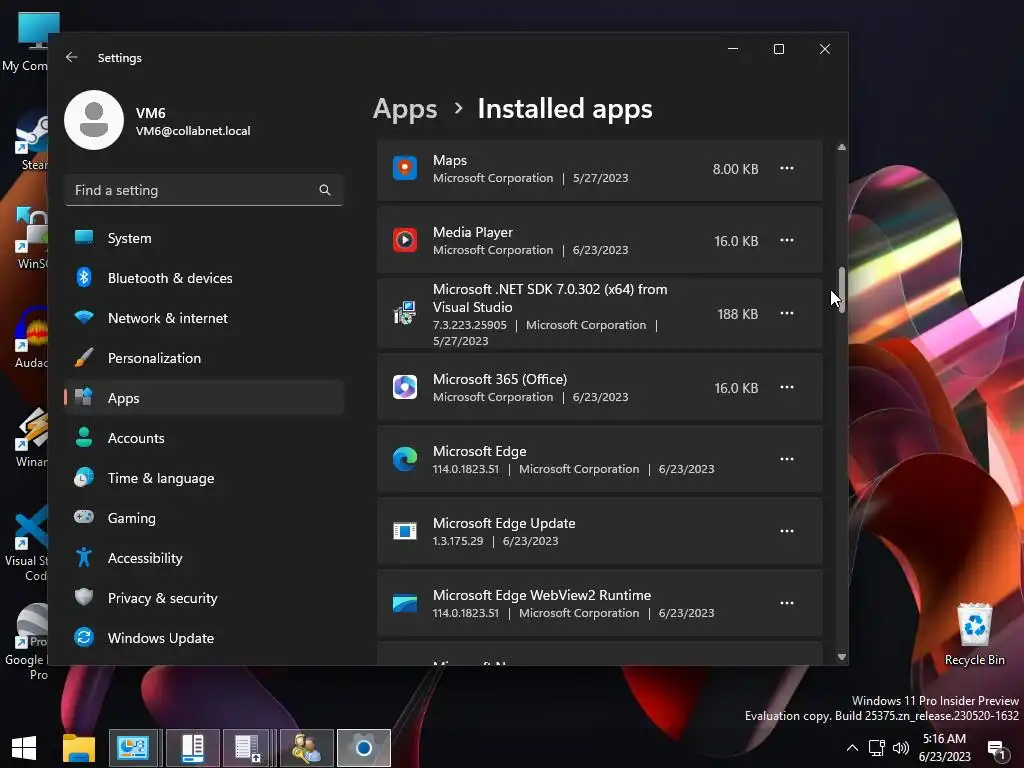
Task: Show hidden tray icons chevron
Action: click(x=852, y=748)
